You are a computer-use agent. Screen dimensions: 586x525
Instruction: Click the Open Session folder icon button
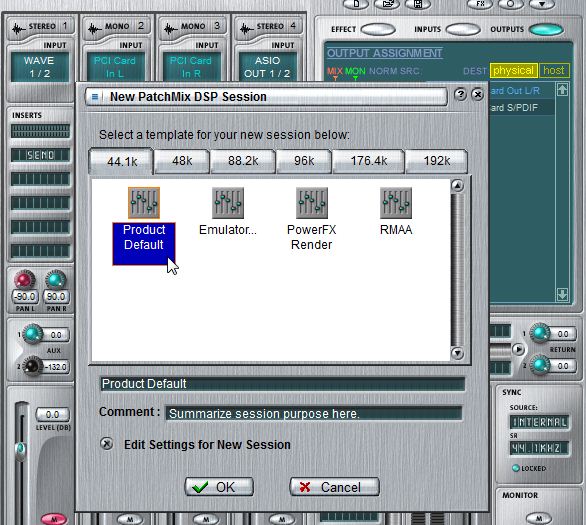[x=387, y=4]
